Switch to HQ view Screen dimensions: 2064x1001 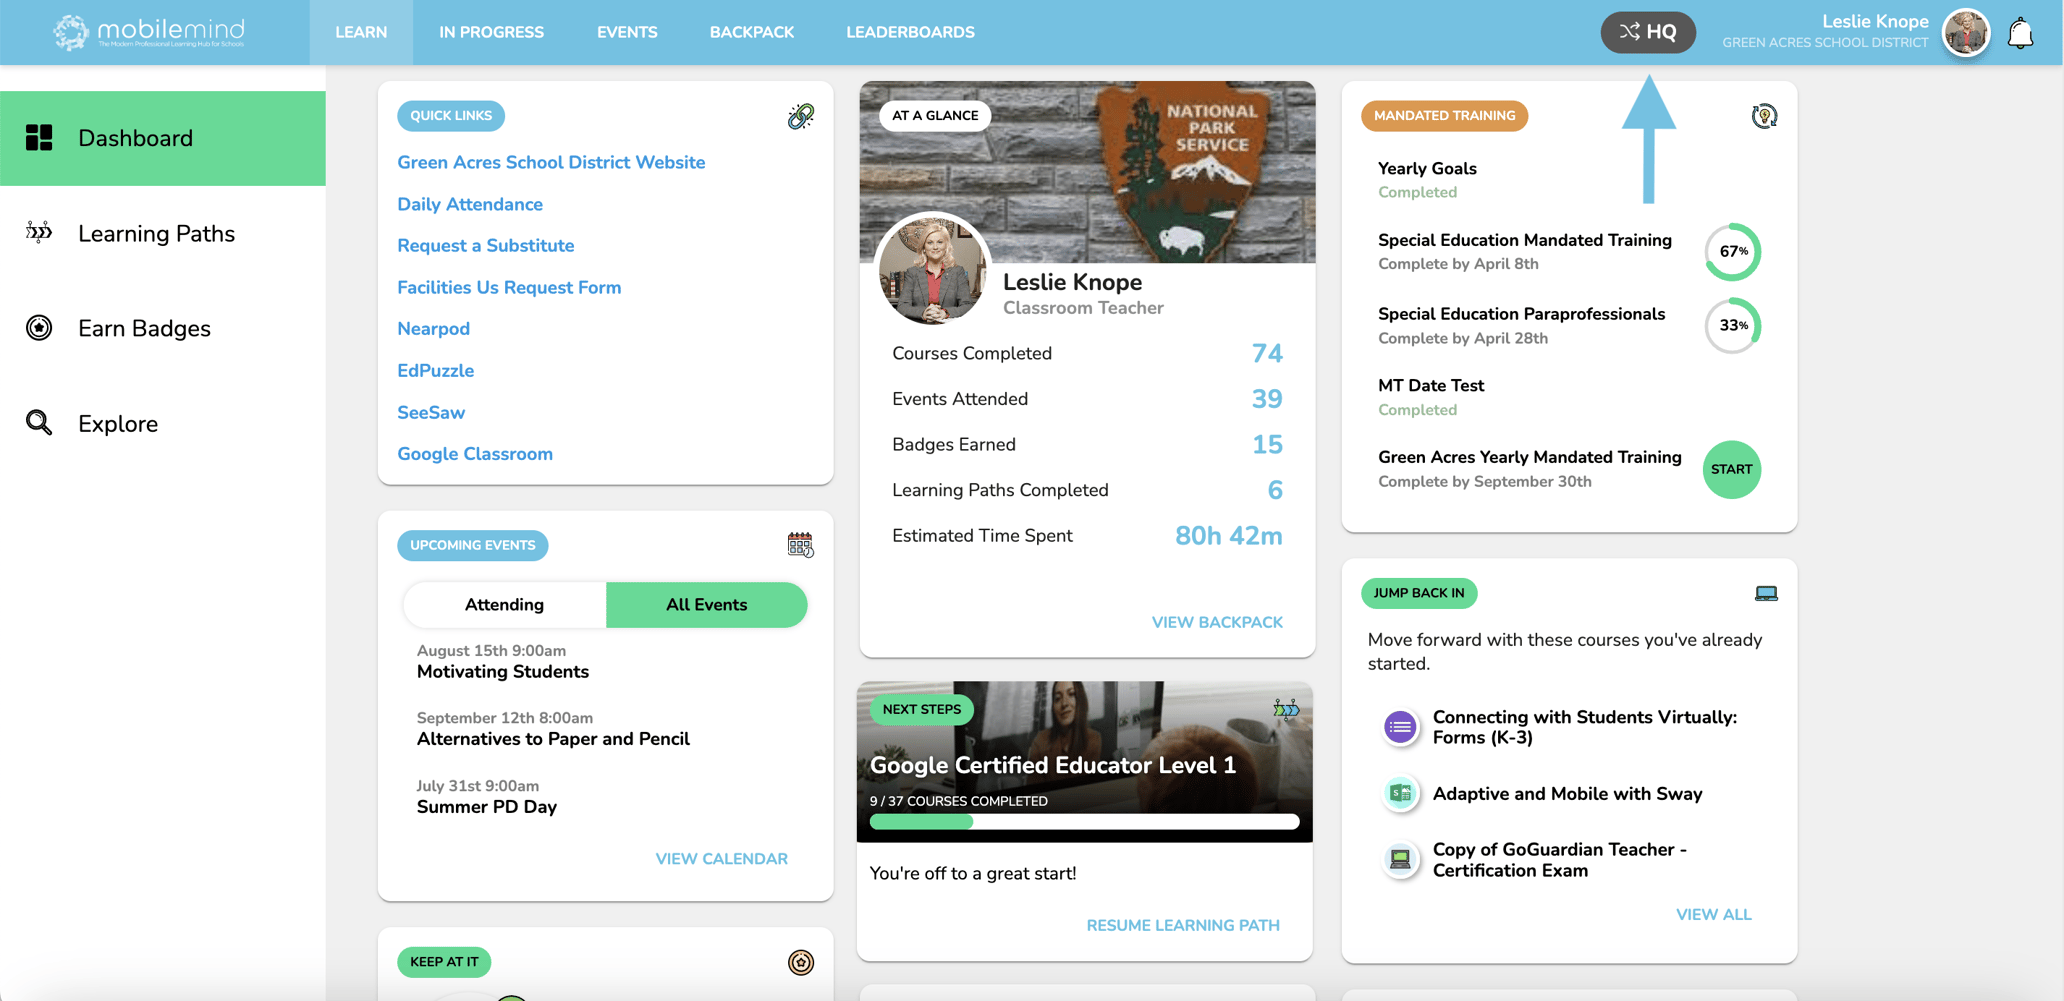click(1648, 32)
